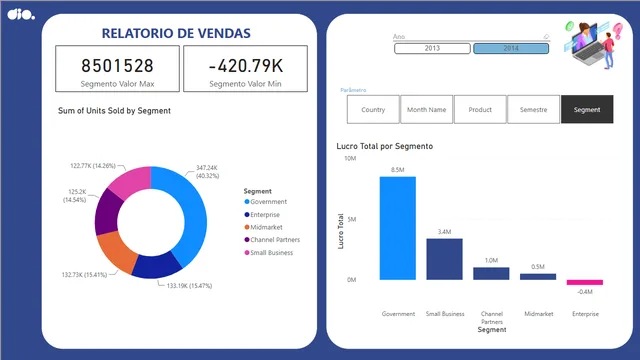Click the 'Segment' legend heading
This screenshot has width=640, height=360.
[258, 191]
